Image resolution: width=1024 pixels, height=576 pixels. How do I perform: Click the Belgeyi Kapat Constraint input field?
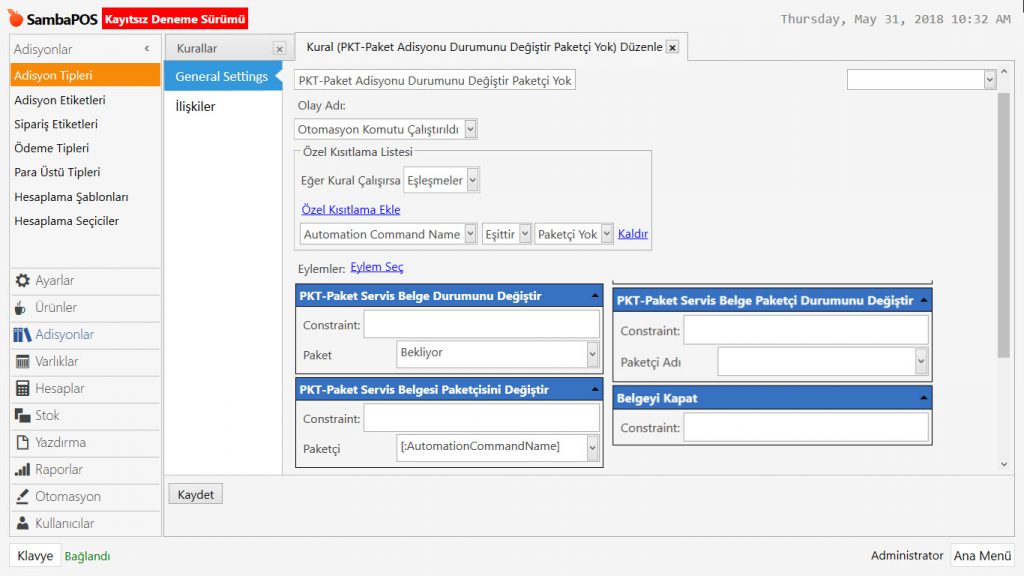coord(806,428)
